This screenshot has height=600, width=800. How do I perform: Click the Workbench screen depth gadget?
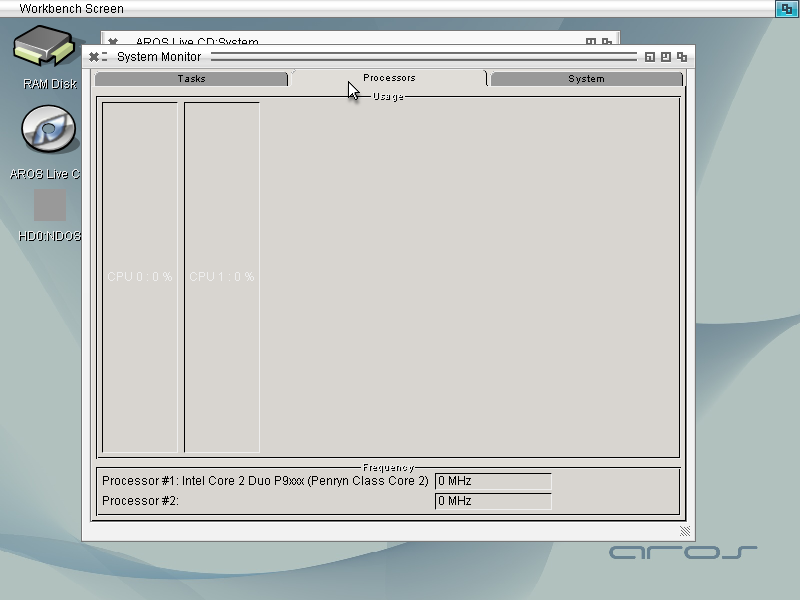pos(786,9)
